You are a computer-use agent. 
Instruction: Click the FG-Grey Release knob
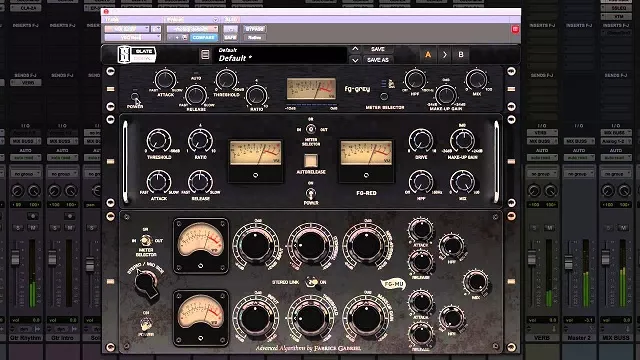196,95
